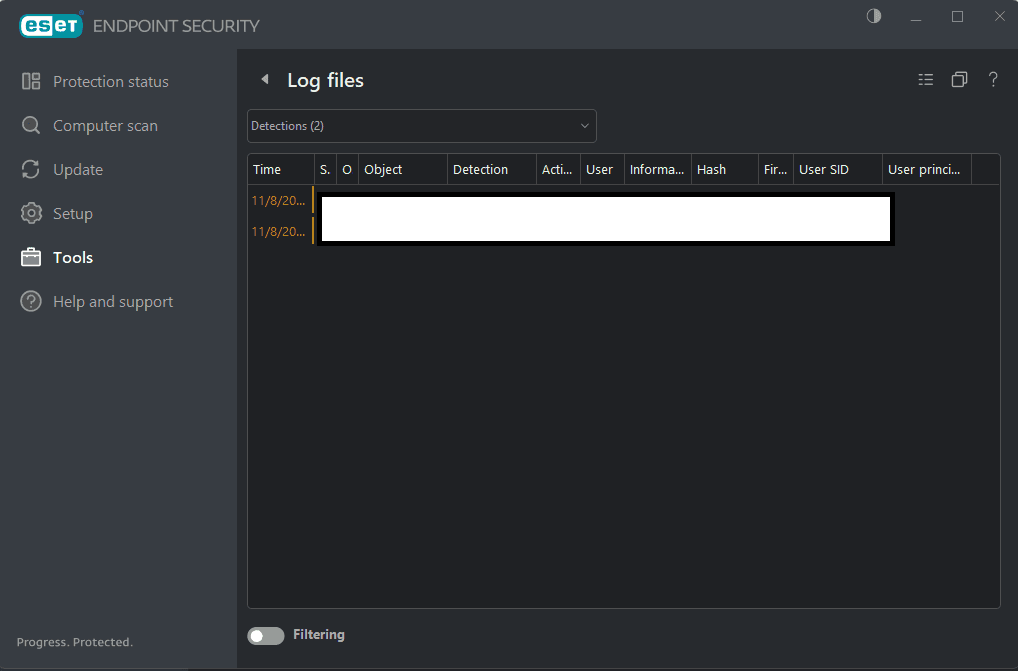This screenshot has height=671, width=1018.
Task: Go back using the arrow beside Log files
Action: coord(265,79)
